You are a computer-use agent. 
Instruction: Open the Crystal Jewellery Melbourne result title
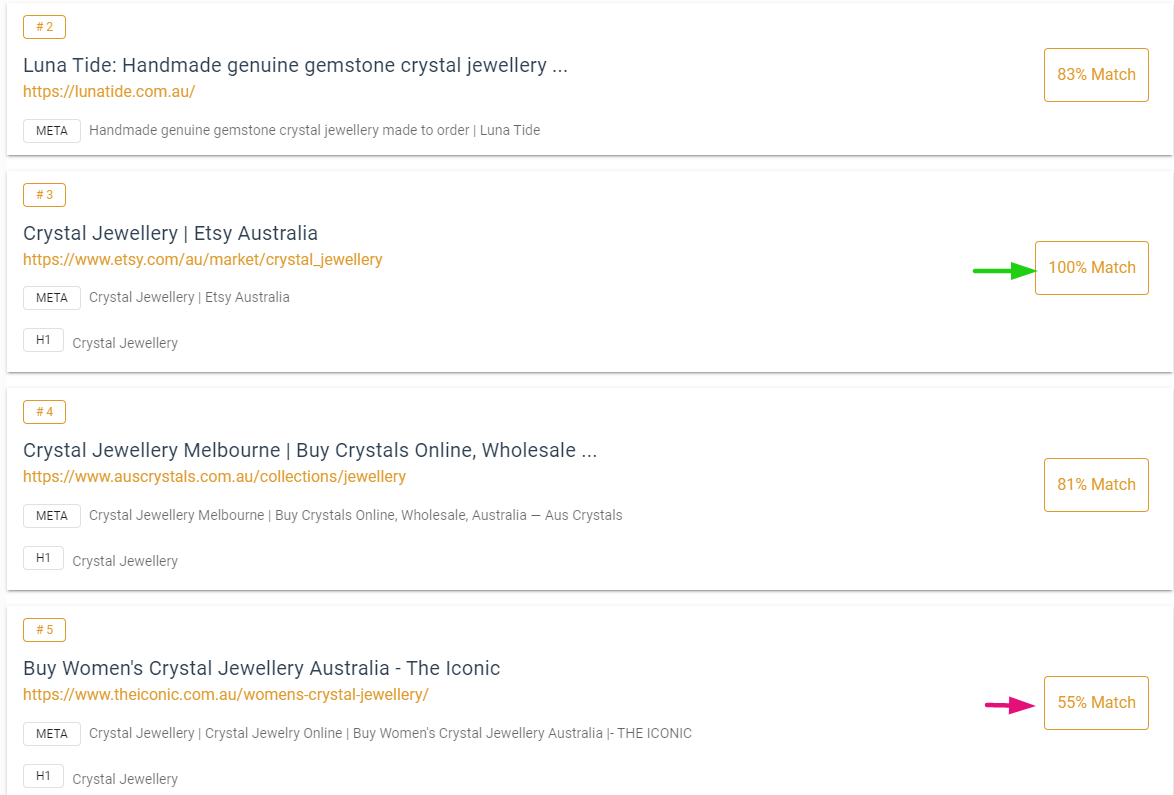click(x=310, y=450)
